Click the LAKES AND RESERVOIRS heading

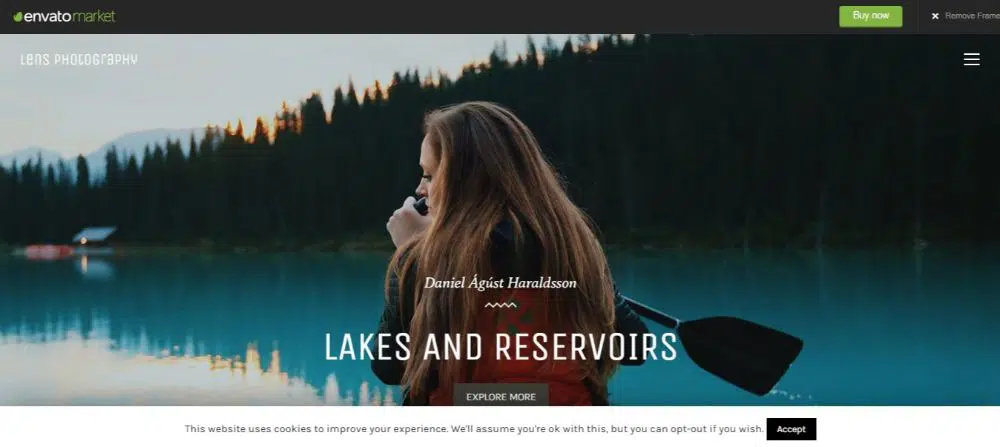[x=501, y=348]
